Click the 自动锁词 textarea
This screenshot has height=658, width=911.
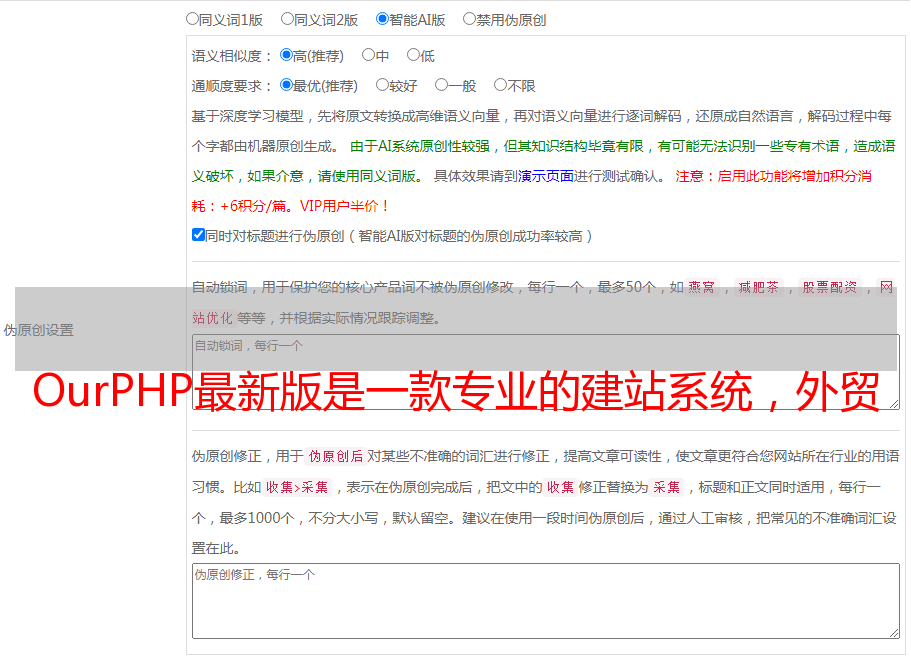546,372
